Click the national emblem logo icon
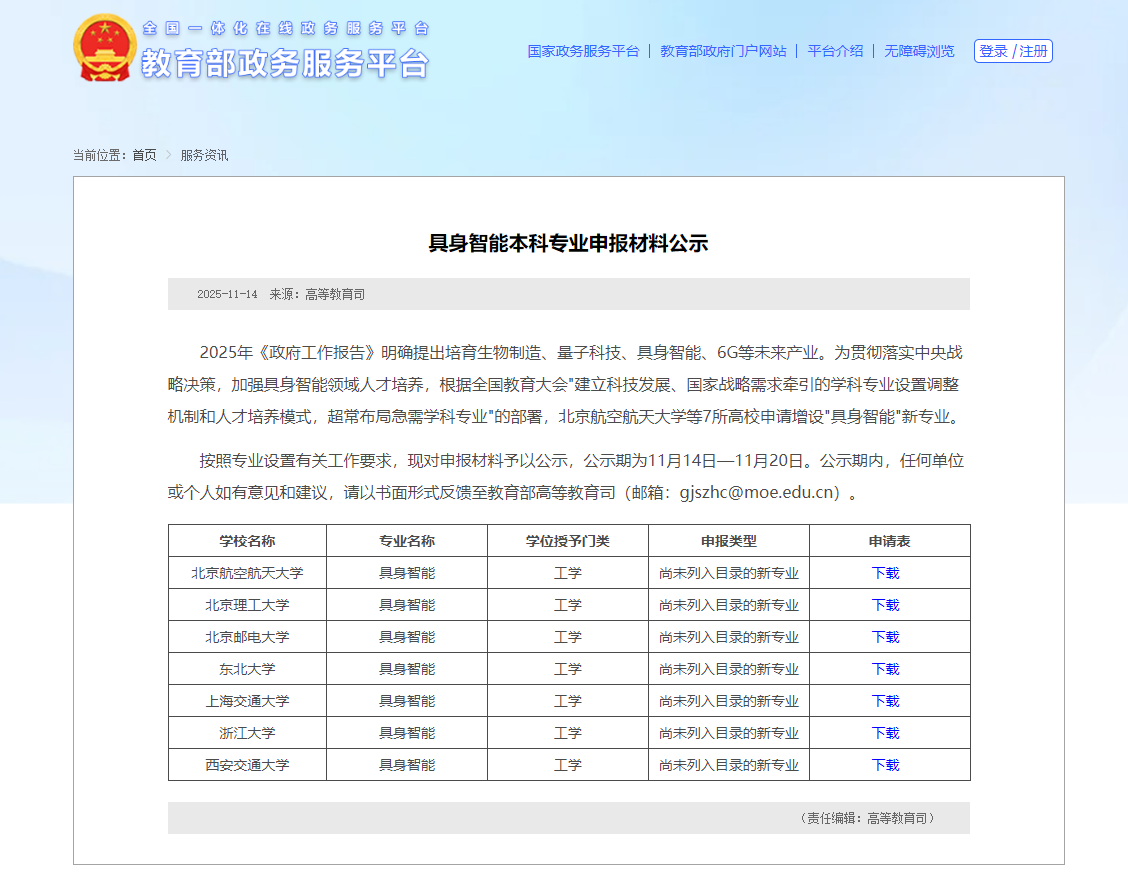Image resolution: width=1128 pixels, height=879 pixels. (x=104, y=48)
